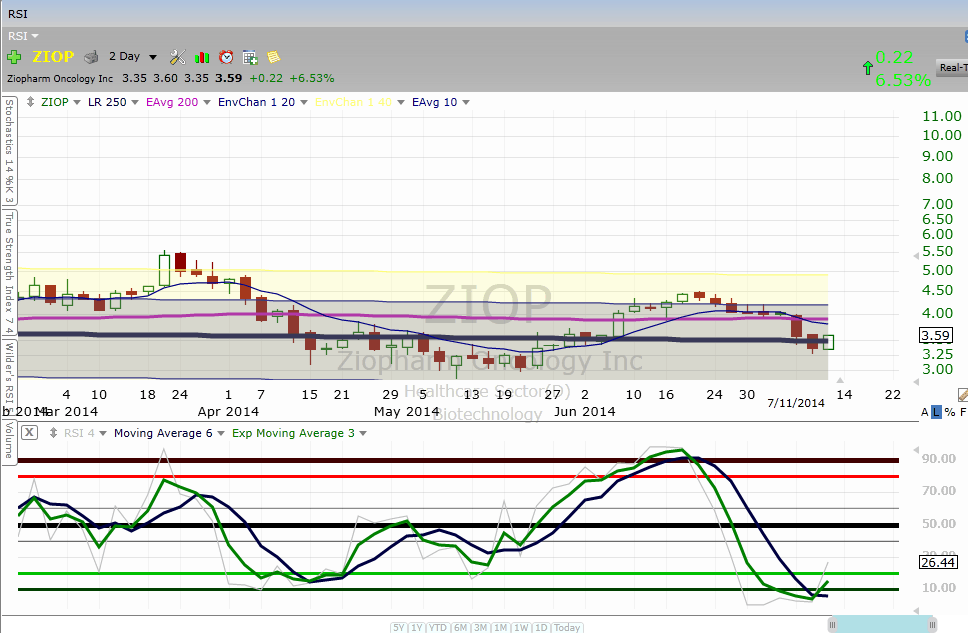Open the yellow sticky notes icon

coord(273,57)
